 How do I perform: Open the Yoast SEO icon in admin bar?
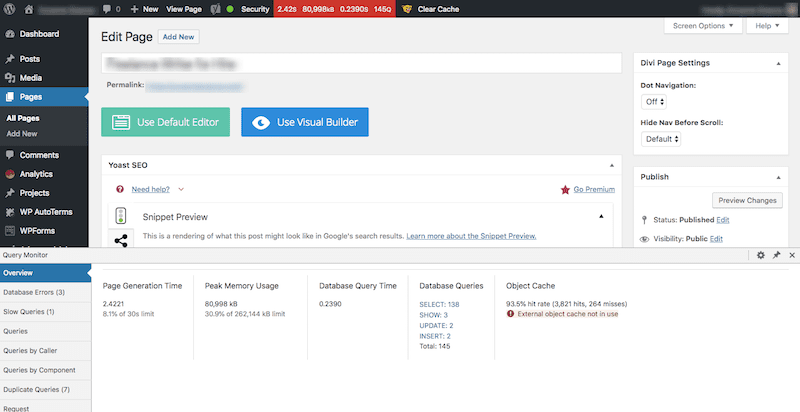tap(216, 9)
